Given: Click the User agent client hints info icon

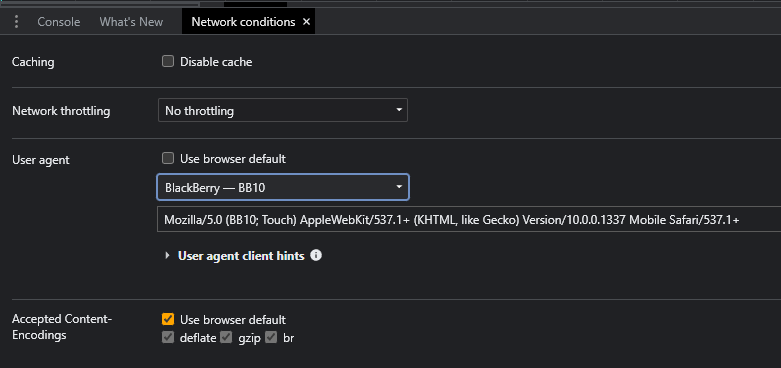Looking at the screenshot, I should tap(316, 255).
